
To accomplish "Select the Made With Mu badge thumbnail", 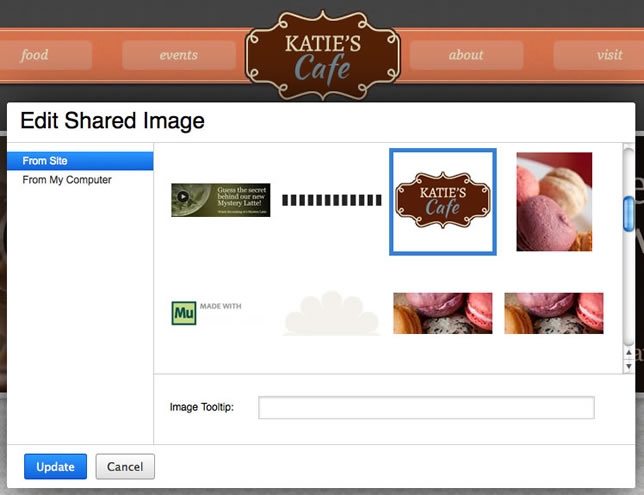I will (x=207, y=313).
